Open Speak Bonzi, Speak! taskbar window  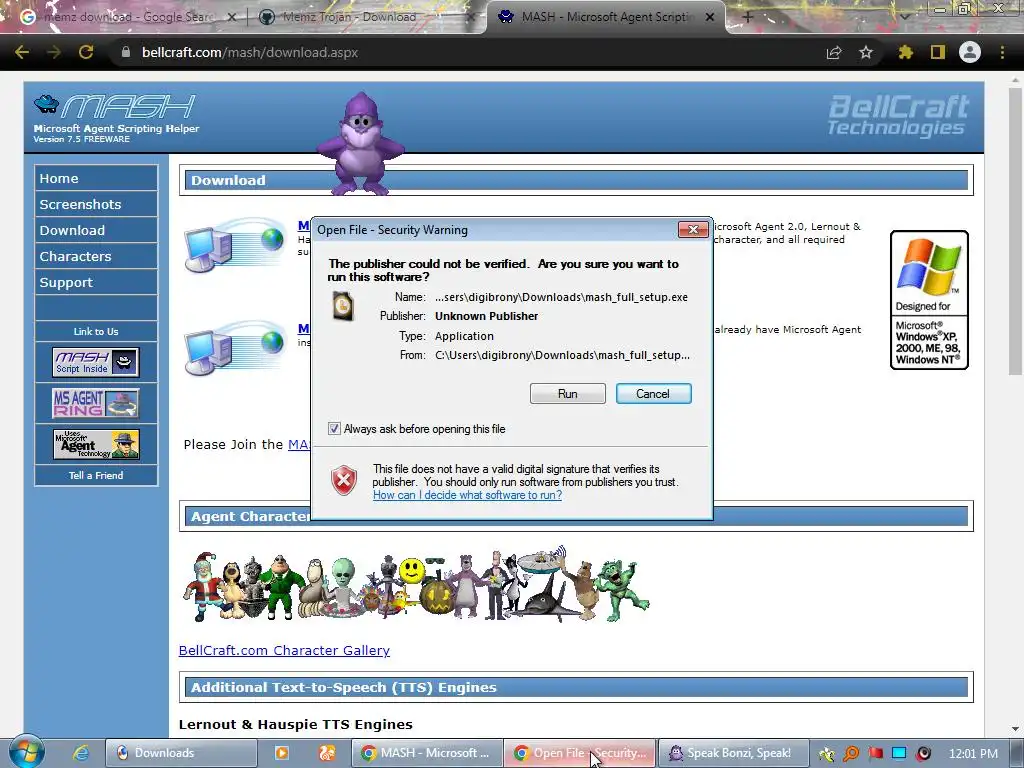coord(733,753)
